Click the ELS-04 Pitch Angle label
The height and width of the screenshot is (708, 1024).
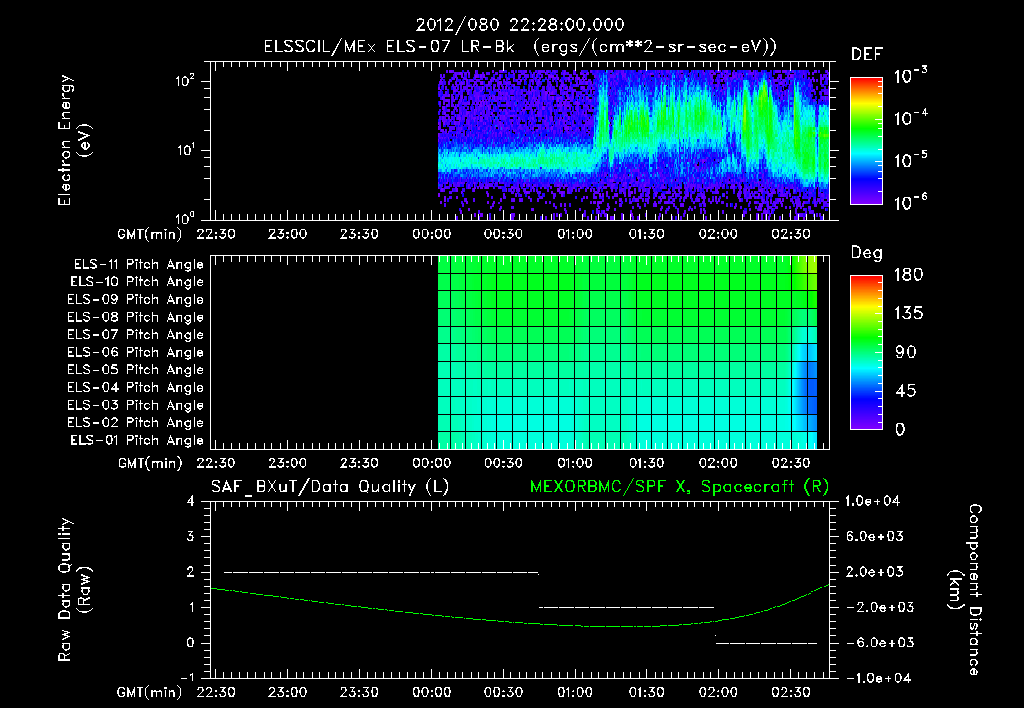coord(135,387)
